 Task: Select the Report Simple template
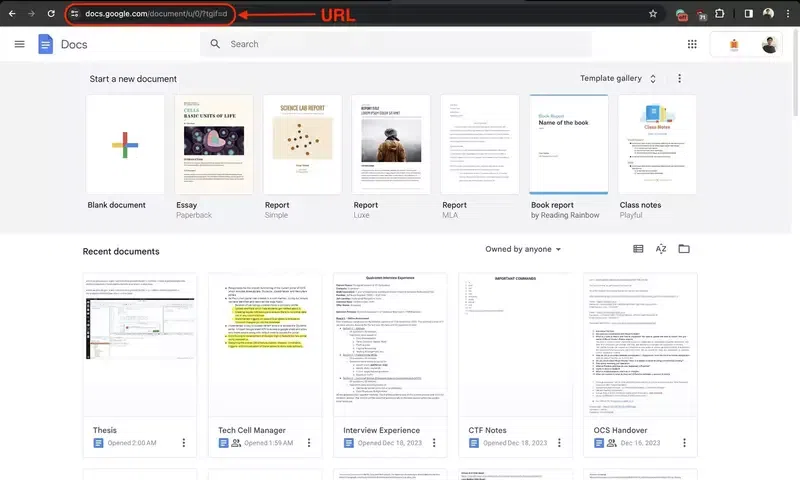point(303,144)
